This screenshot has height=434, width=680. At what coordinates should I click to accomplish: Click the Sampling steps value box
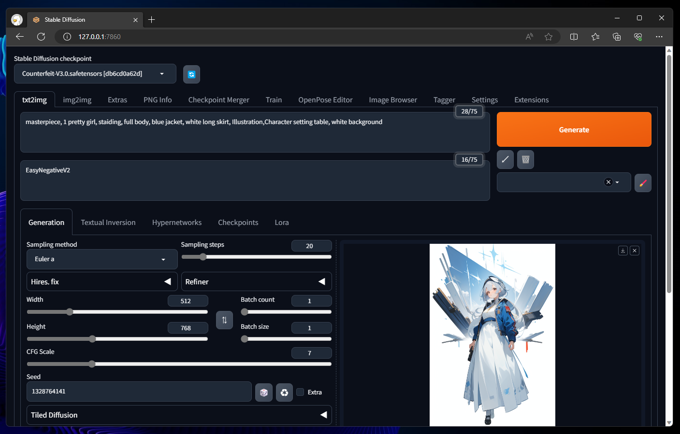tap(311, 246)
